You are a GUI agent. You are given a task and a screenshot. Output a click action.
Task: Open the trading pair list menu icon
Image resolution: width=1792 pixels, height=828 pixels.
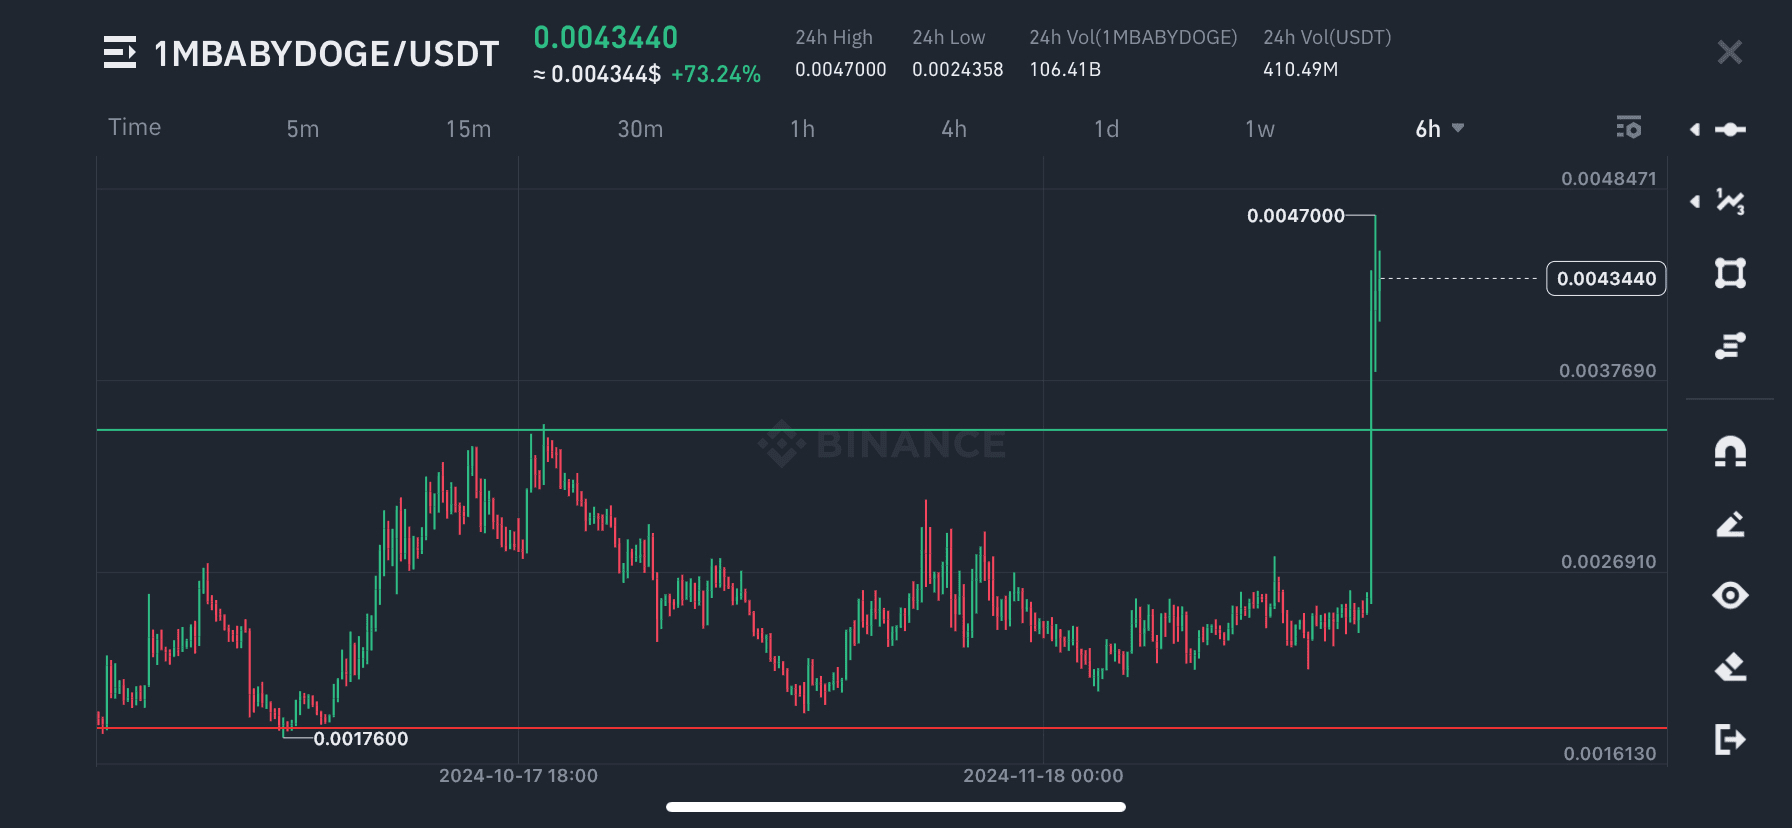[x=120, y=52]
